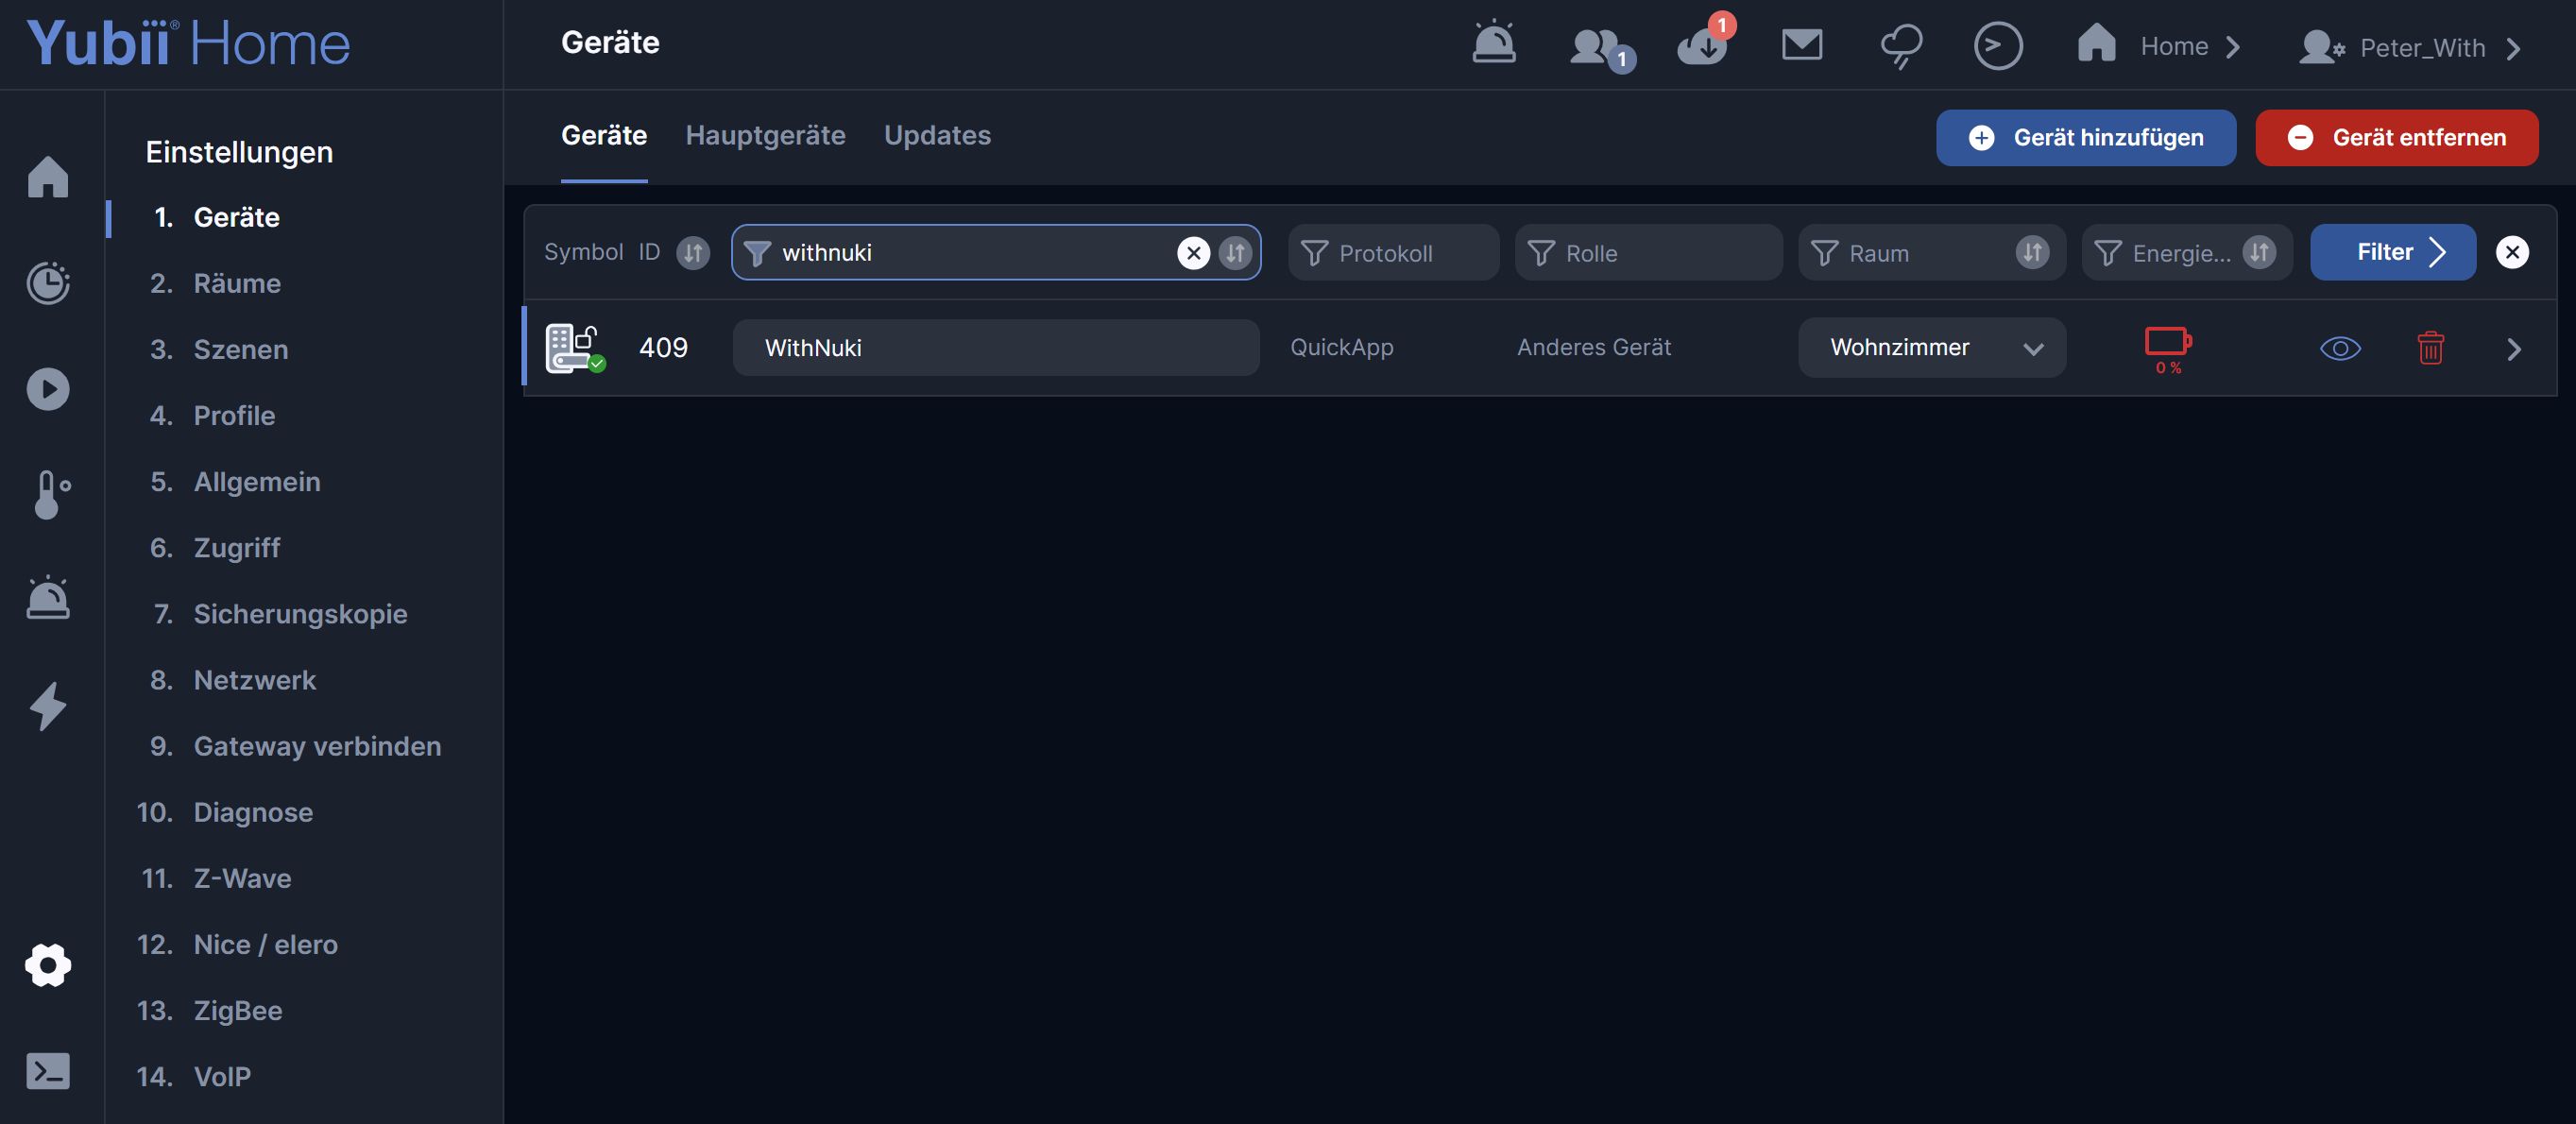The image size is (2576, 1124).
Task: Open the console terminal icon in sidebar
Action: coord(48,1071)
